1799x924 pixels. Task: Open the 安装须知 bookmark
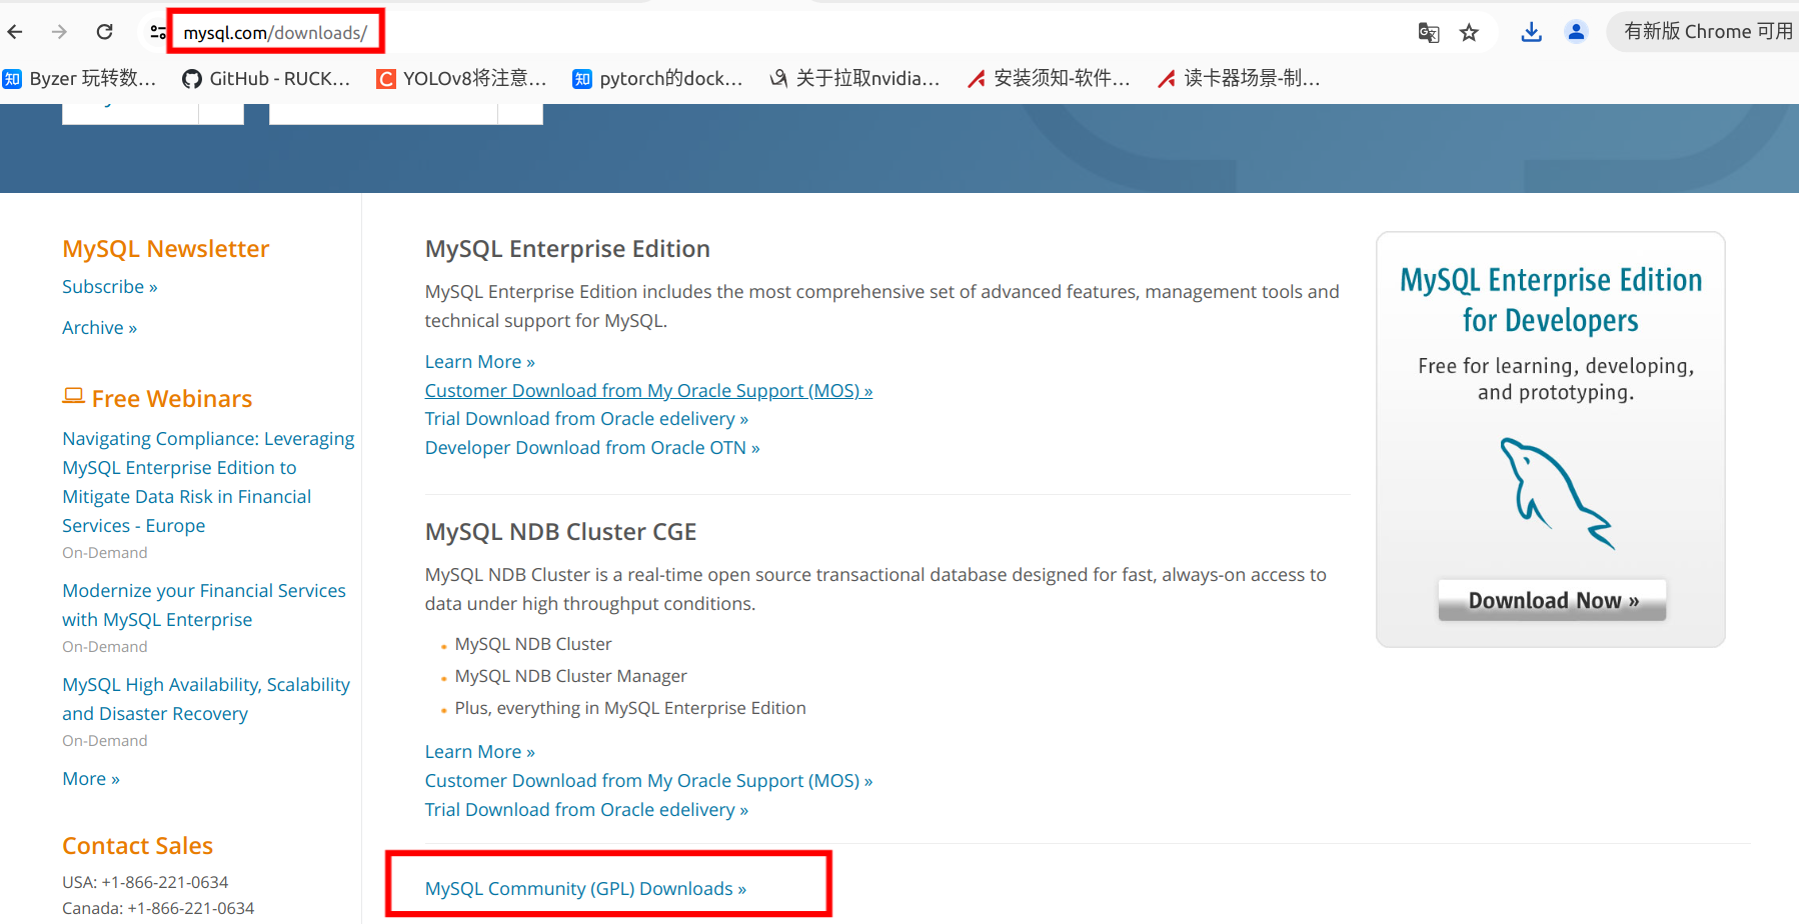(1048, 78)
